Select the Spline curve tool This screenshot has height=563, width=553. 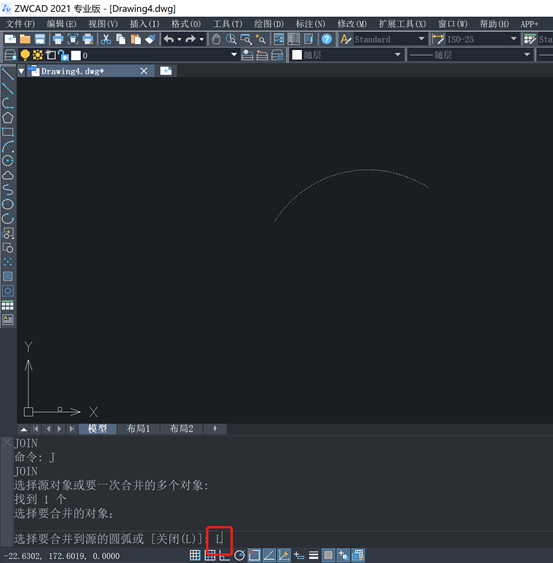[8, 190]
